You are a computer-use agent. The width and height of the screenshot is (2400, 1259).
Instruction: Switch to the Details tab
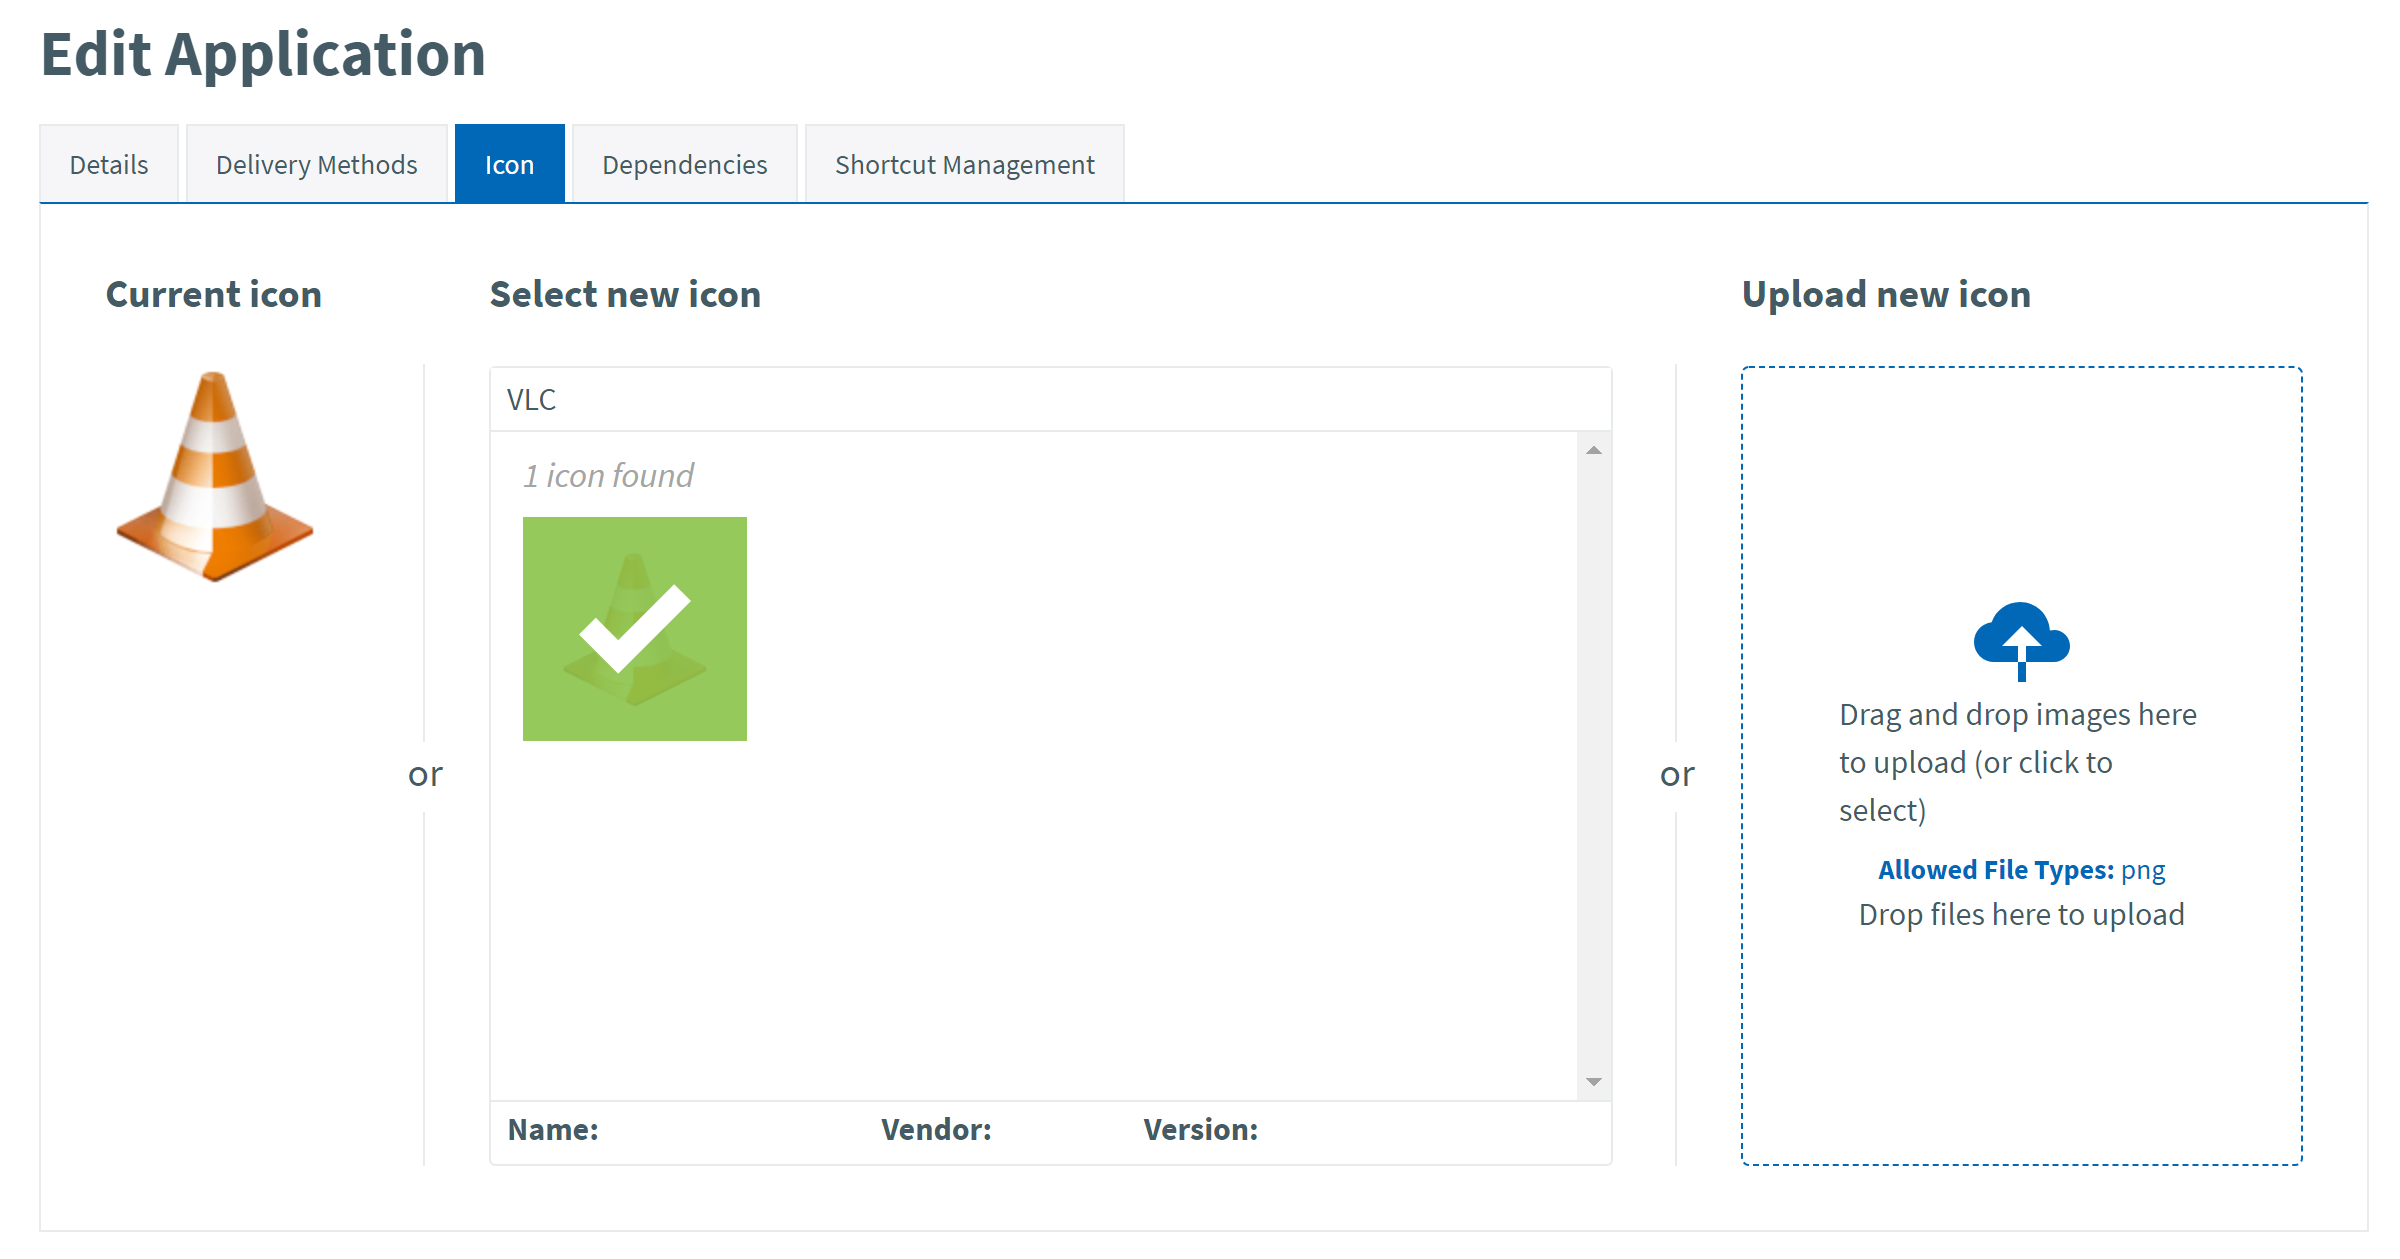pyautogui.click(x=108, y=163)
